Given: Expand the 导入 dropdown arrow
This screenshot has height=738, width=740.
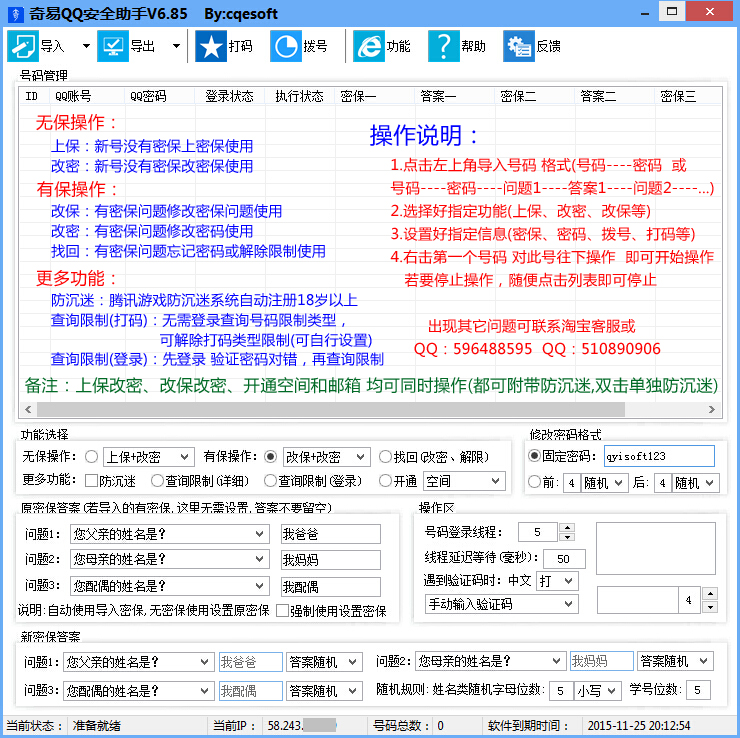Looking at the screenshot, I should (86, 46).
